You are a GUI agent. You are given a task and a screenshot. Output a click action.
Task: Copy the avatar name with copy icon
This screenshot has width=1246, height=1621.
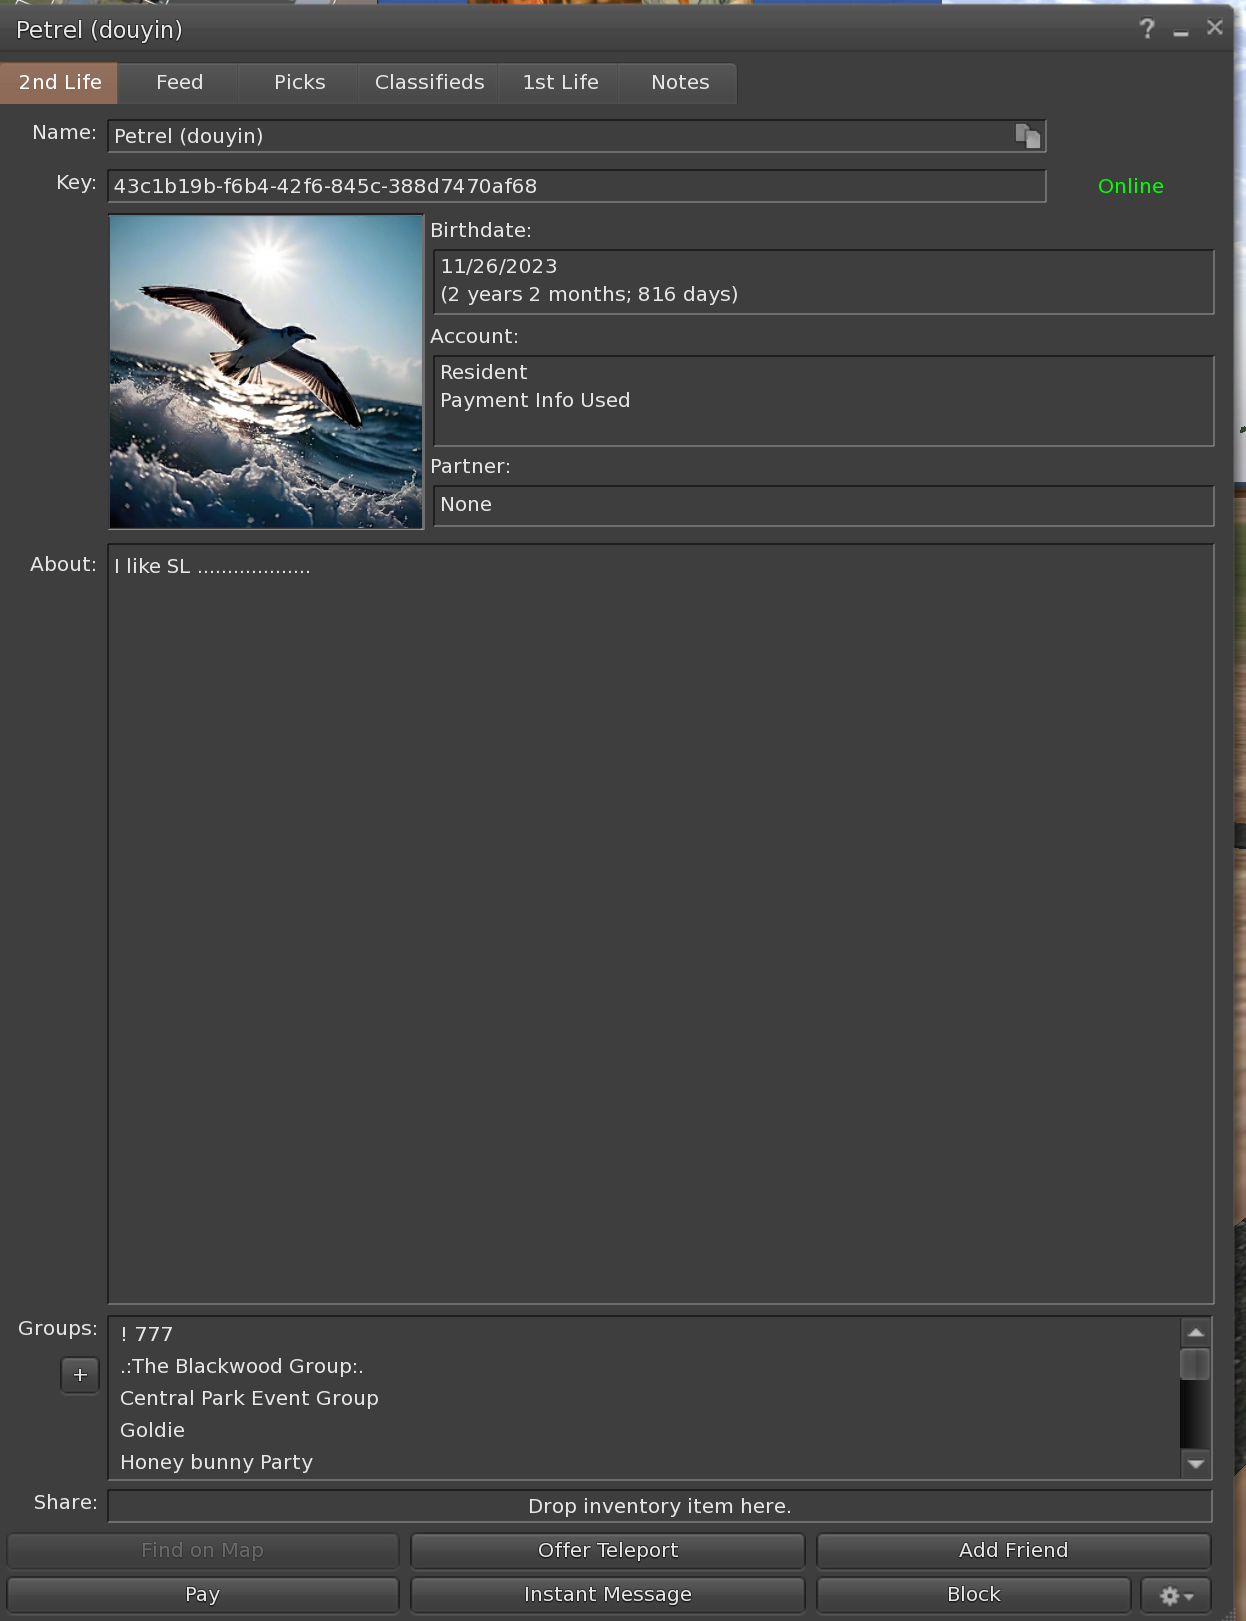point(1028,136)
